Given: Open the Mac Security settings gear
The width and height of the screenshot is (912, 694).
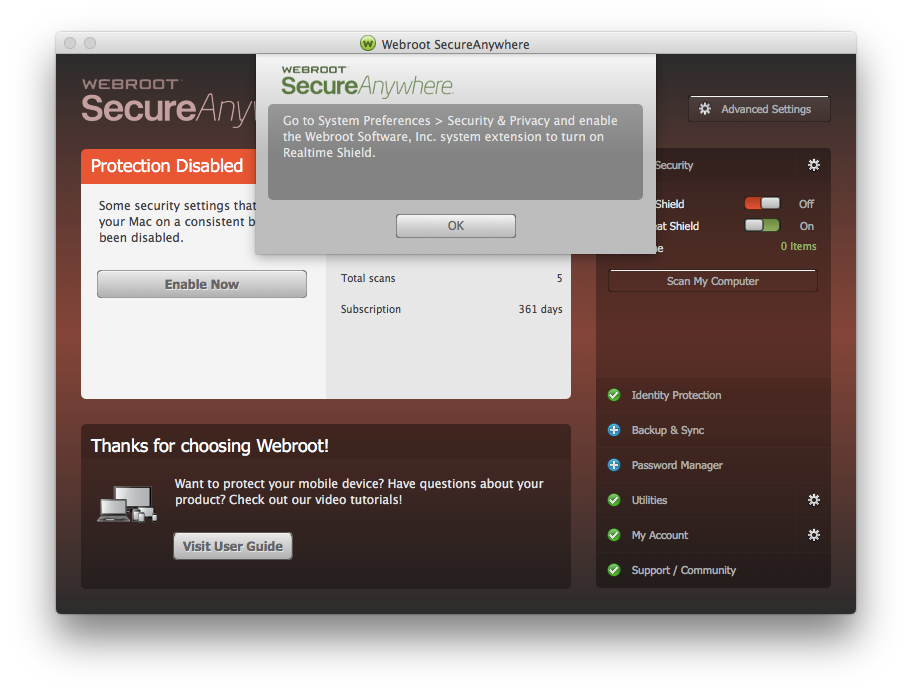Looking at the screenshot, I should click(814, 165).
